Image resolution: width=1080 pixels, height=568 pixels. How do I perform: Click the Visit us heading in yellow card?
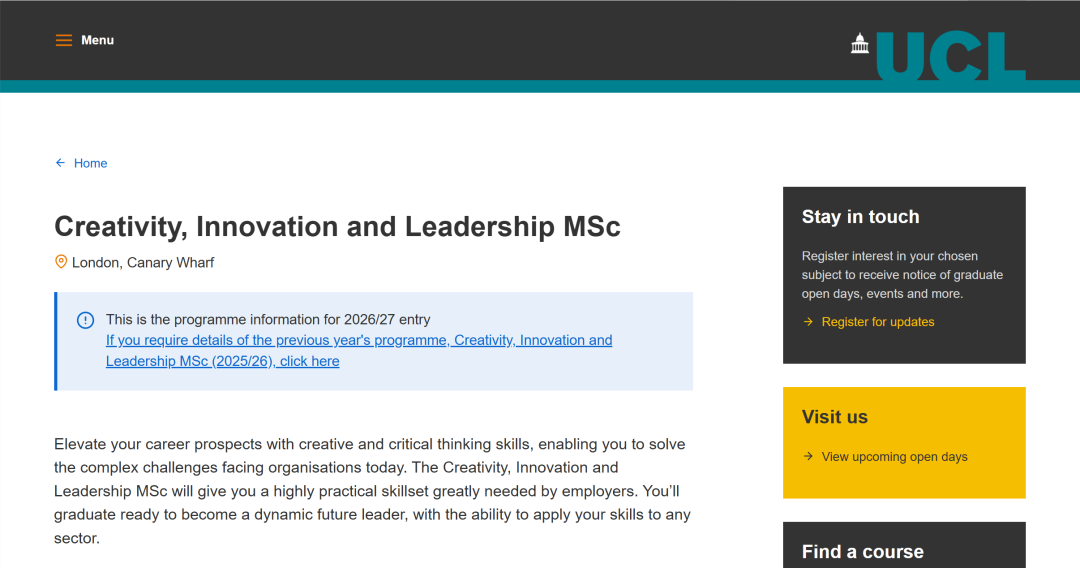(835, 417)
